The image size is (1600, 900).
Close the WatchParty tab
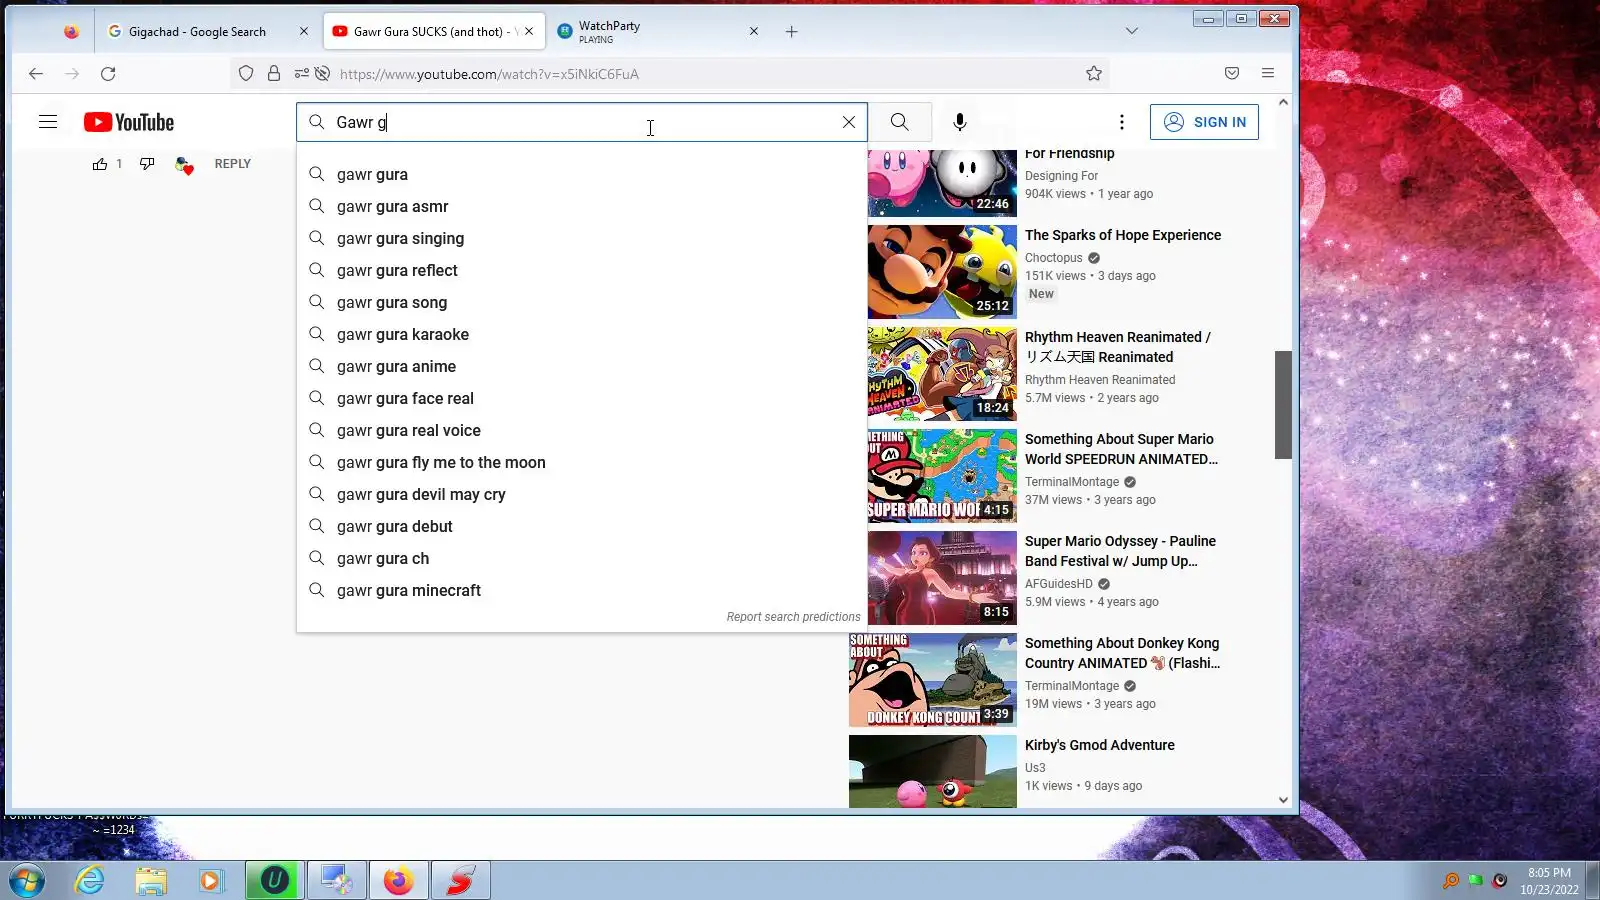[x=754, y=32]
